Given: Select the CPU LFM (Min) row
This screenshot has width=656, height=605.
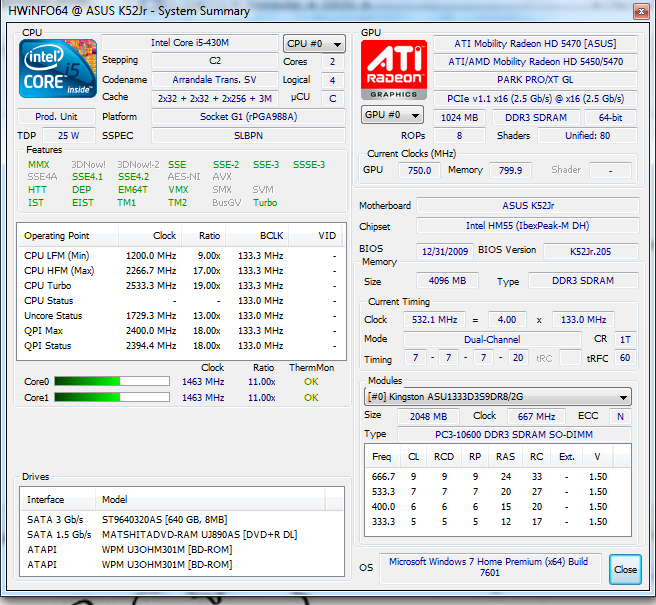Looking at the screenshot, I should [181, 256].
